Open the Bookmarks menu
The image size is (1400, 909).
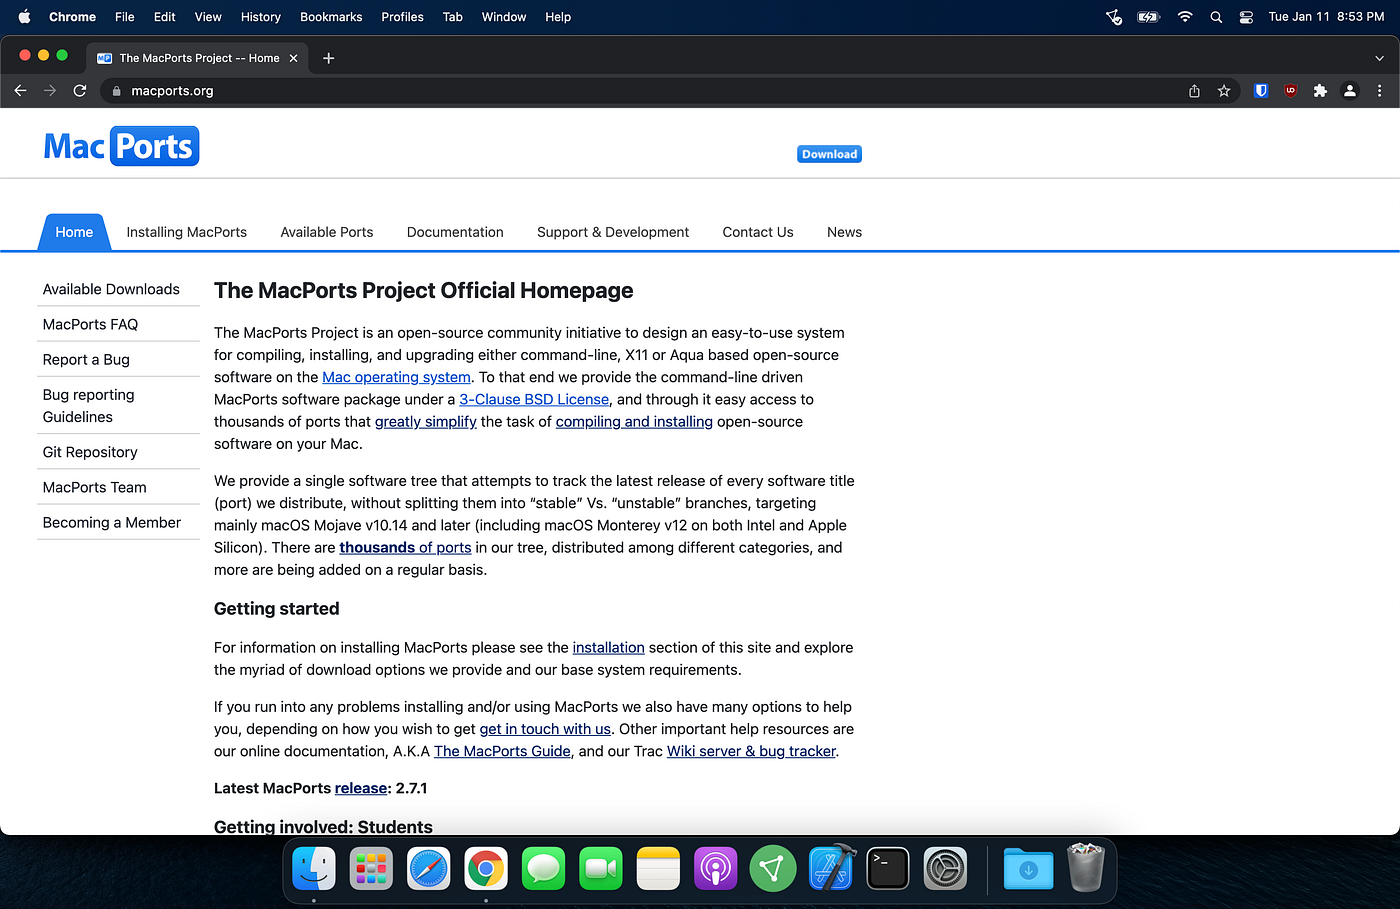pos(331,17)
